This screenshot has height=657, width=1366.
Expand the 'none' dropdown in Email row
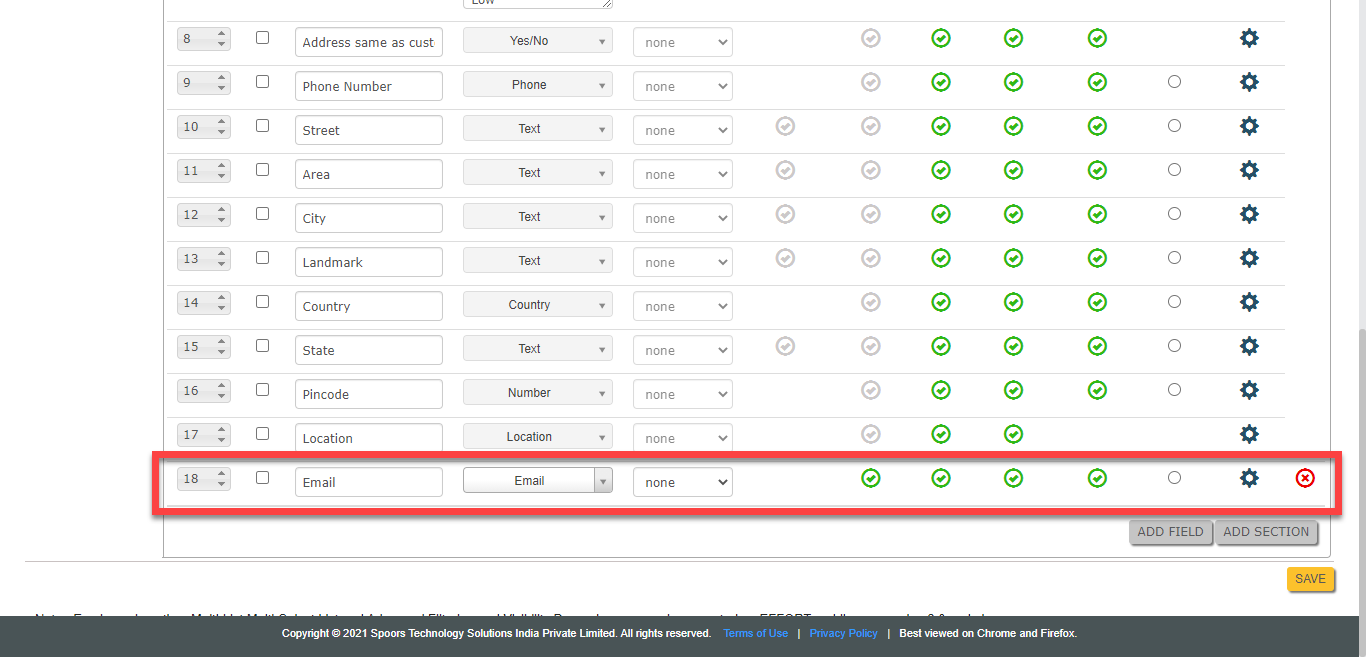coord(682,482)
